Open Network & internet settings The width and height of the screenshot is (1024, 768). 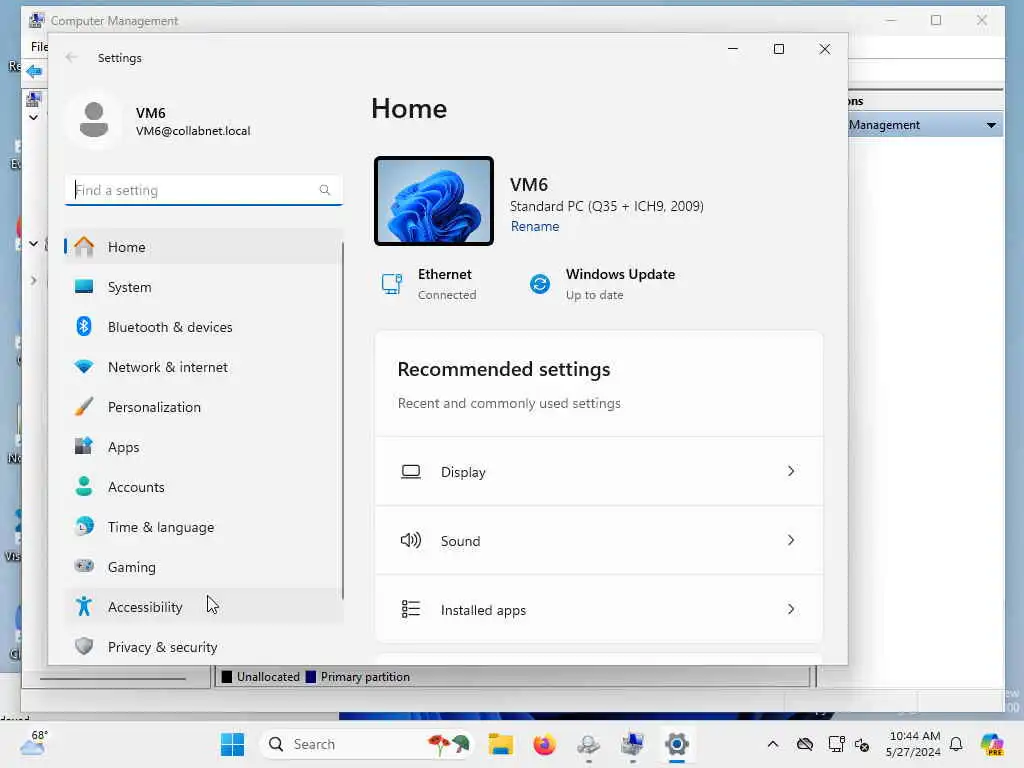pyautogui.click(x=203, y=367)
